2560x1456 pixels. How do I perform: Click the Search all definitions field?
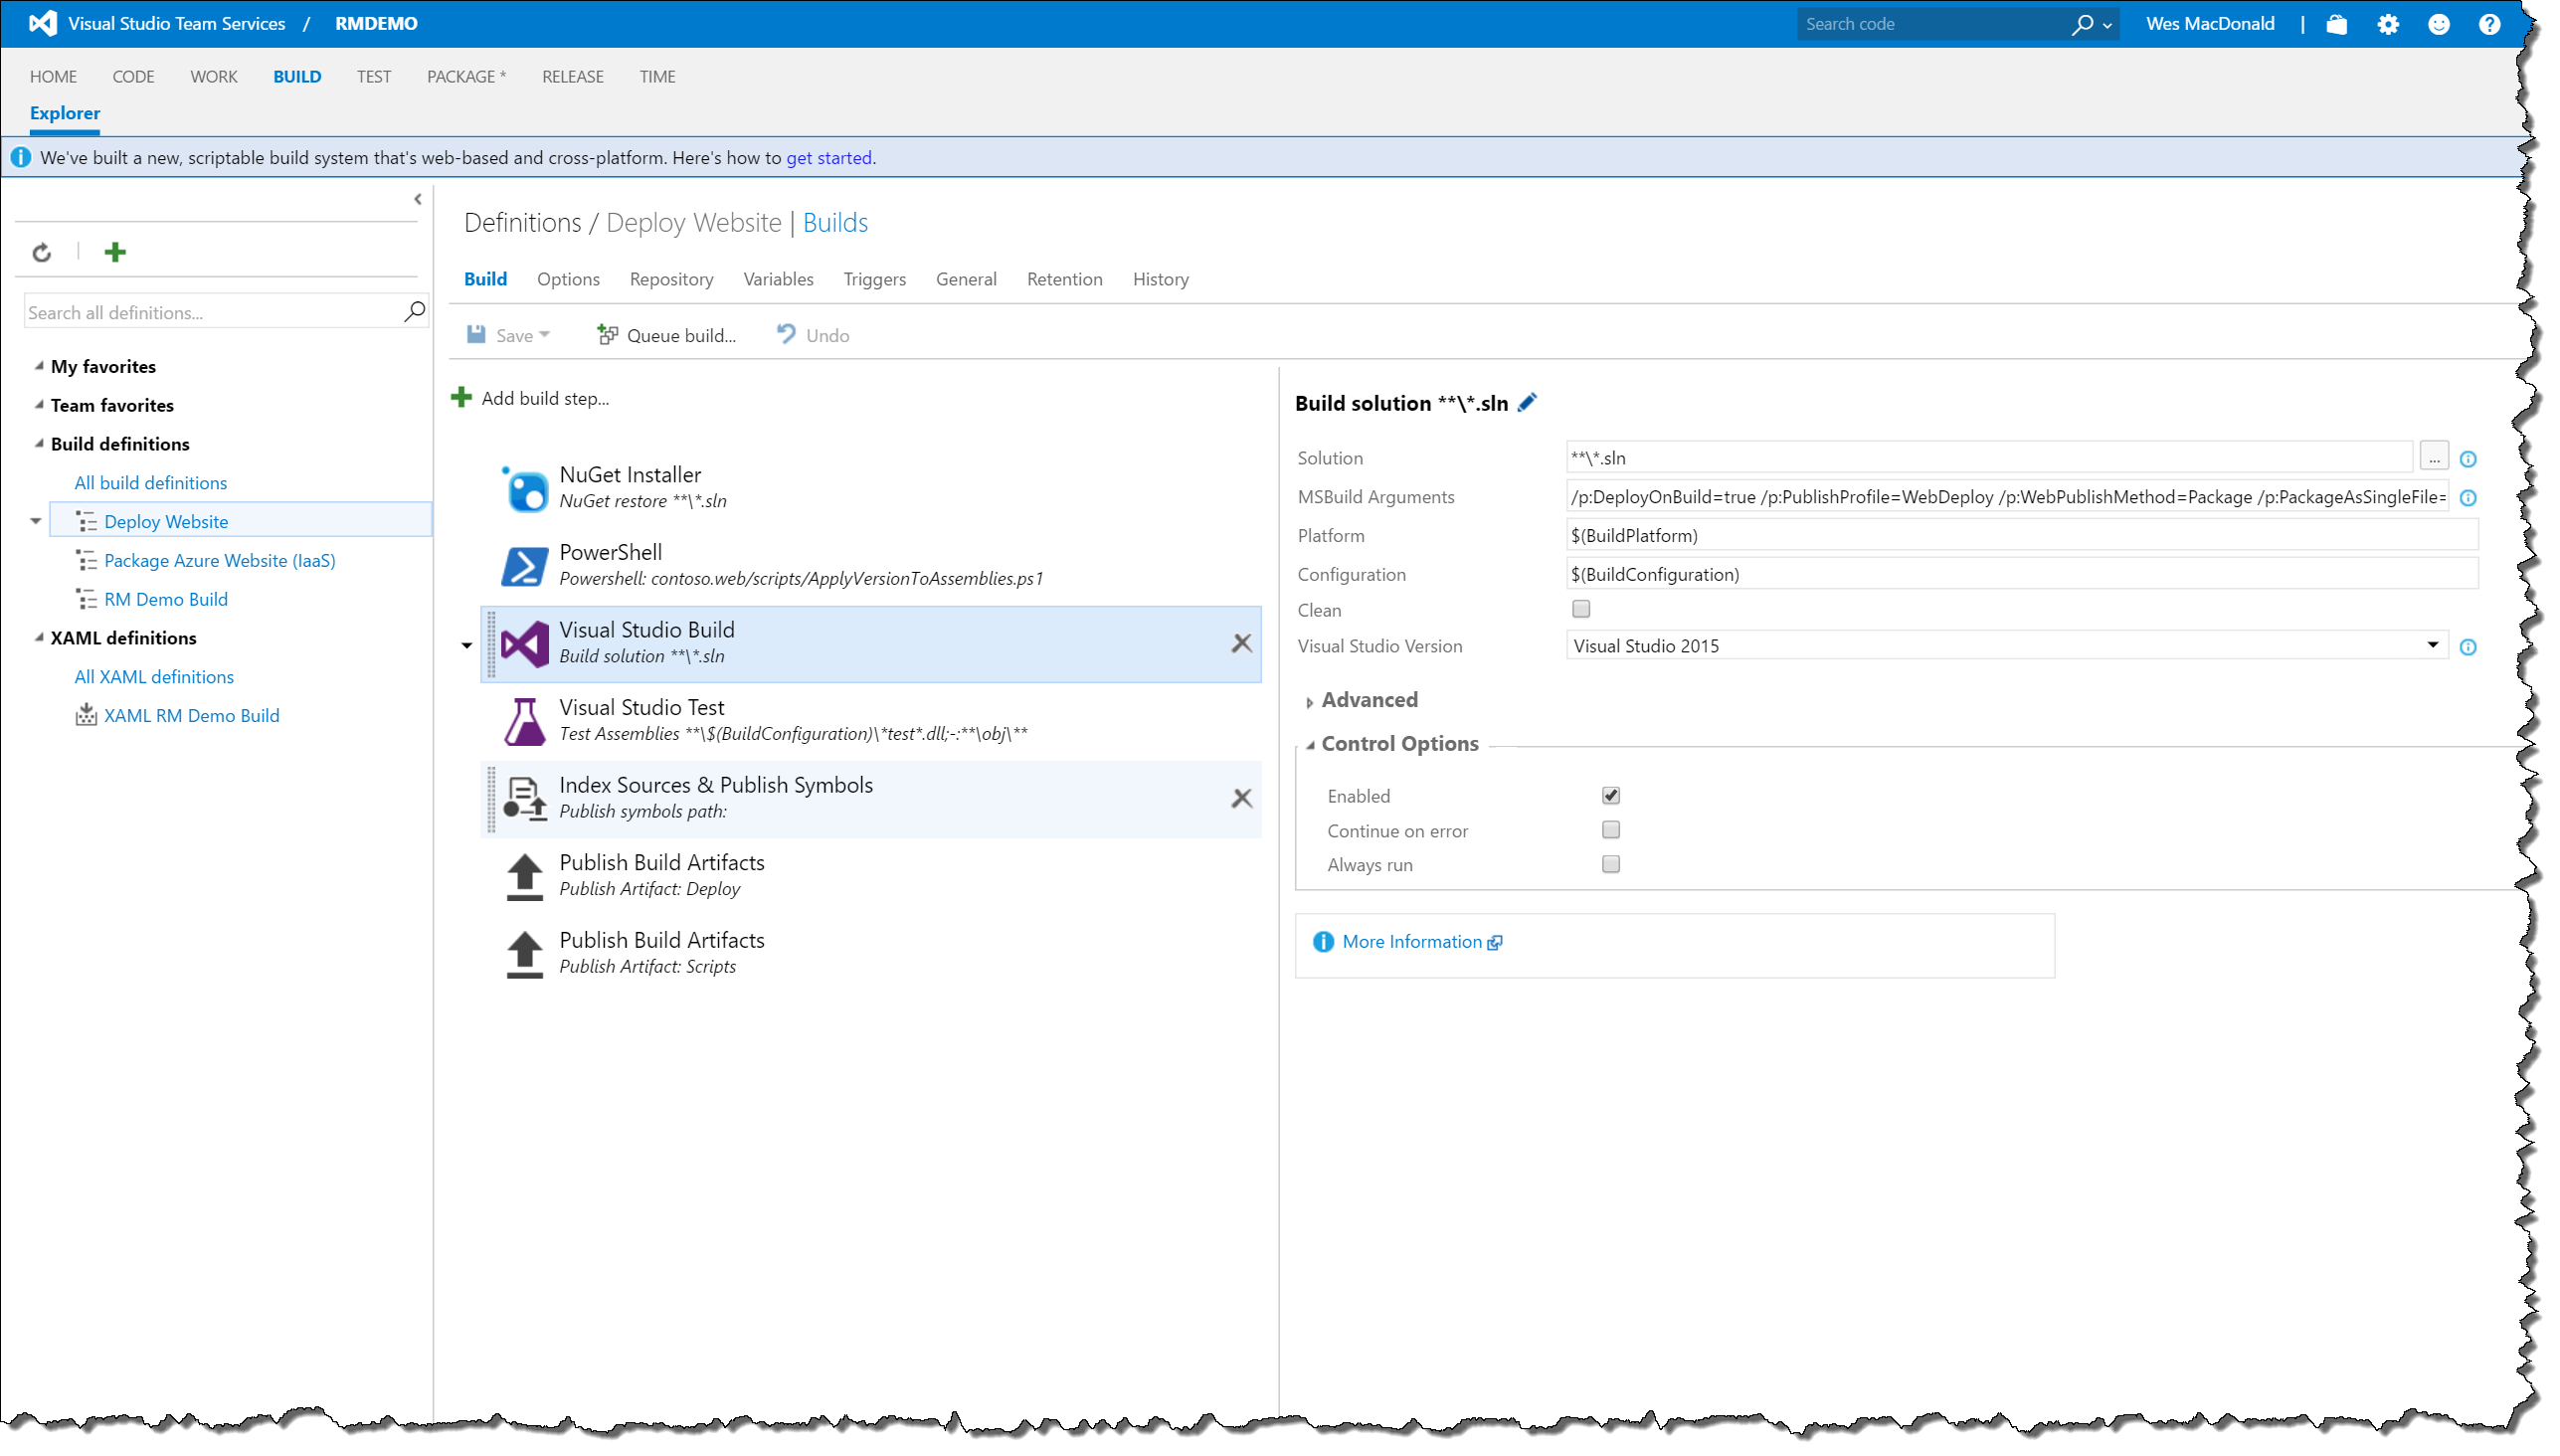(210, 312)
